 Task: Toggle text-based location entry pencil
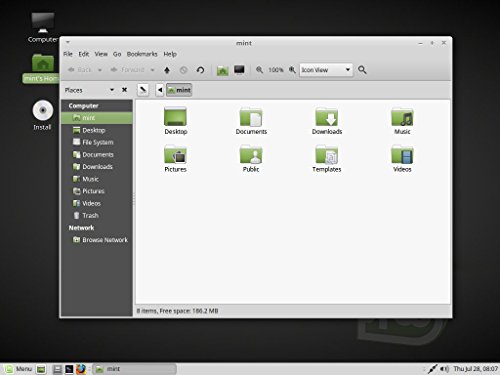click(143, 90)
